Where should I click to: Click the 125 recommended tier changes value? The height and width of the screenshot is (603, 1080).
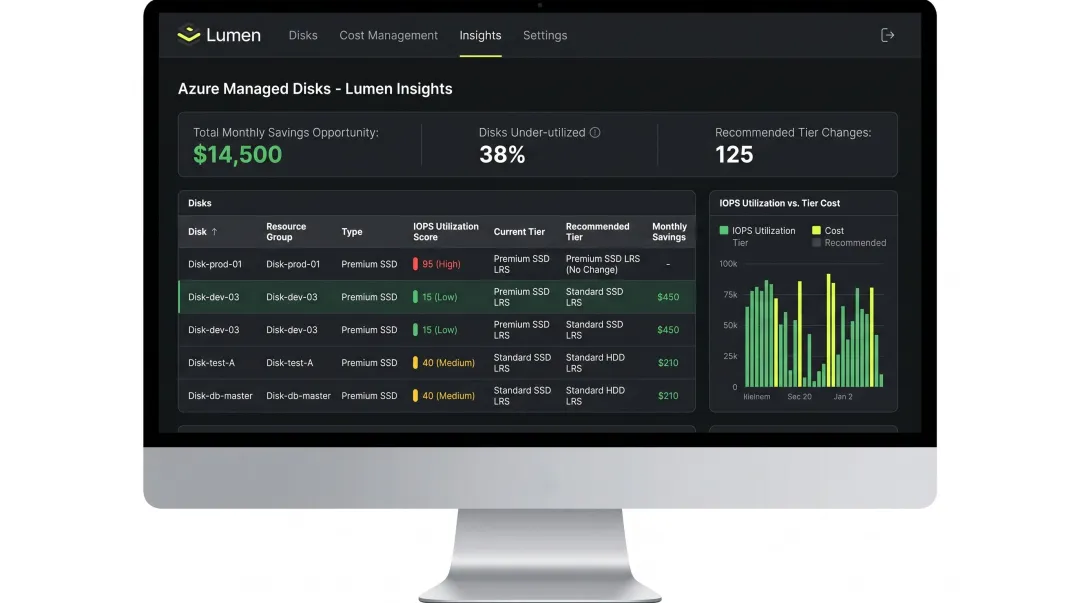[x=734, y=154]
